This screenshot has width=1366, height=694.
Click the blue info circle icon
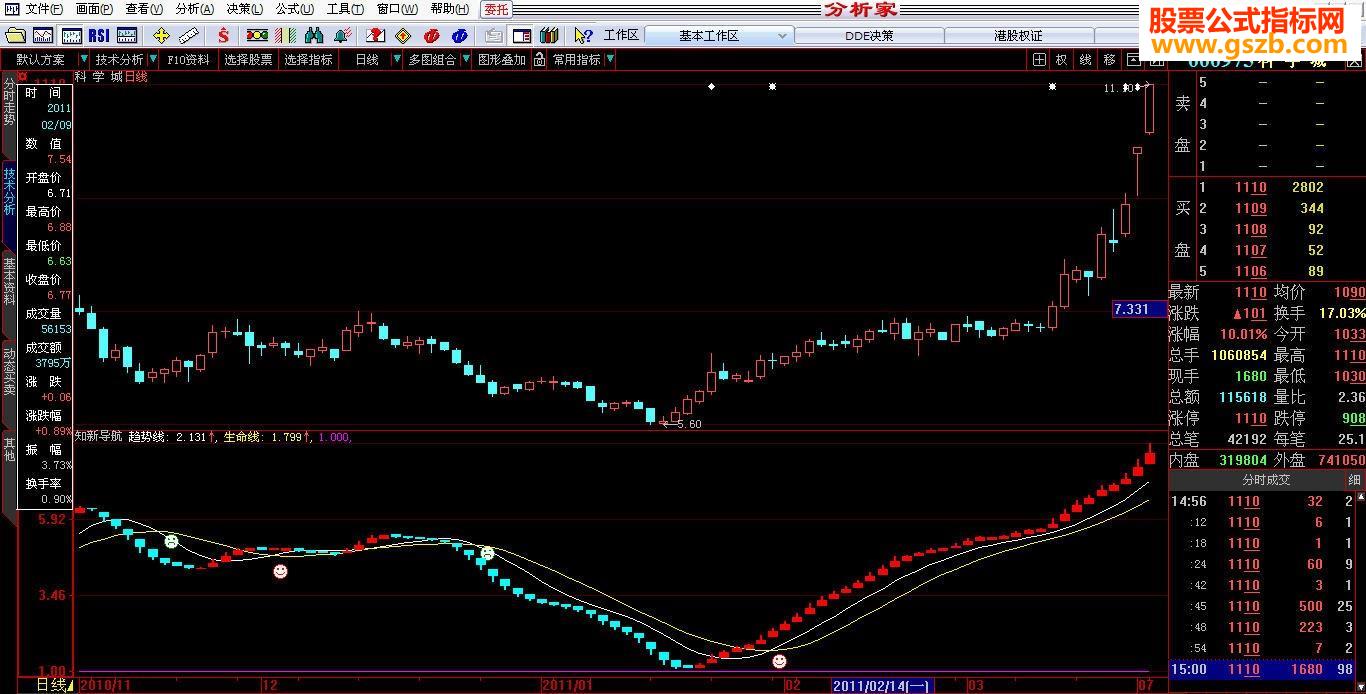pyautogui.click(x=459, y=35)
